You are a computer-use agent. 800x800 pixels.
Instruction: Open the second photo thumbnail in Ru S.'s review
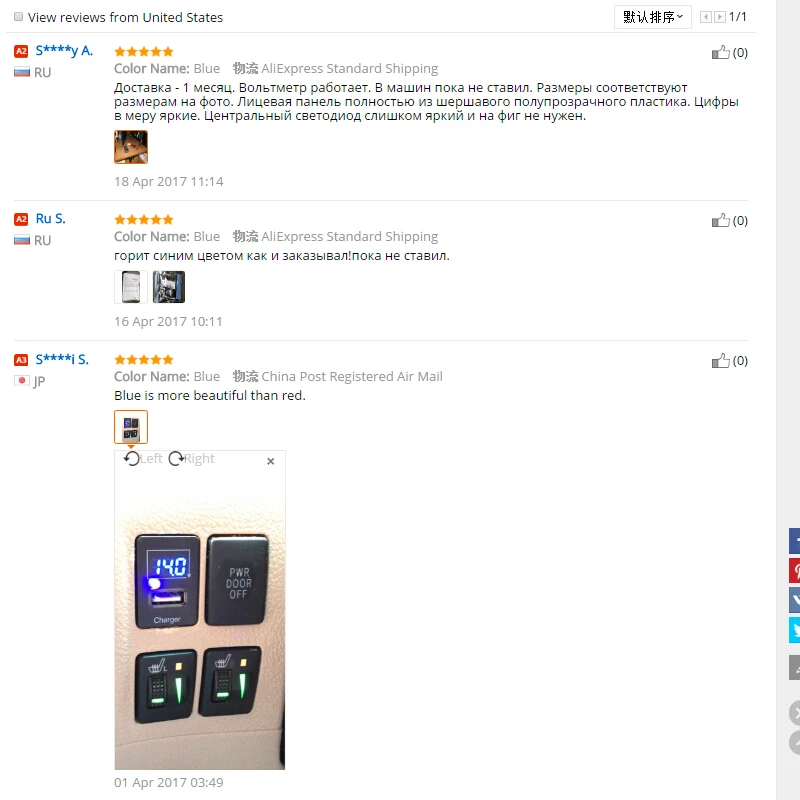[169, 287]
